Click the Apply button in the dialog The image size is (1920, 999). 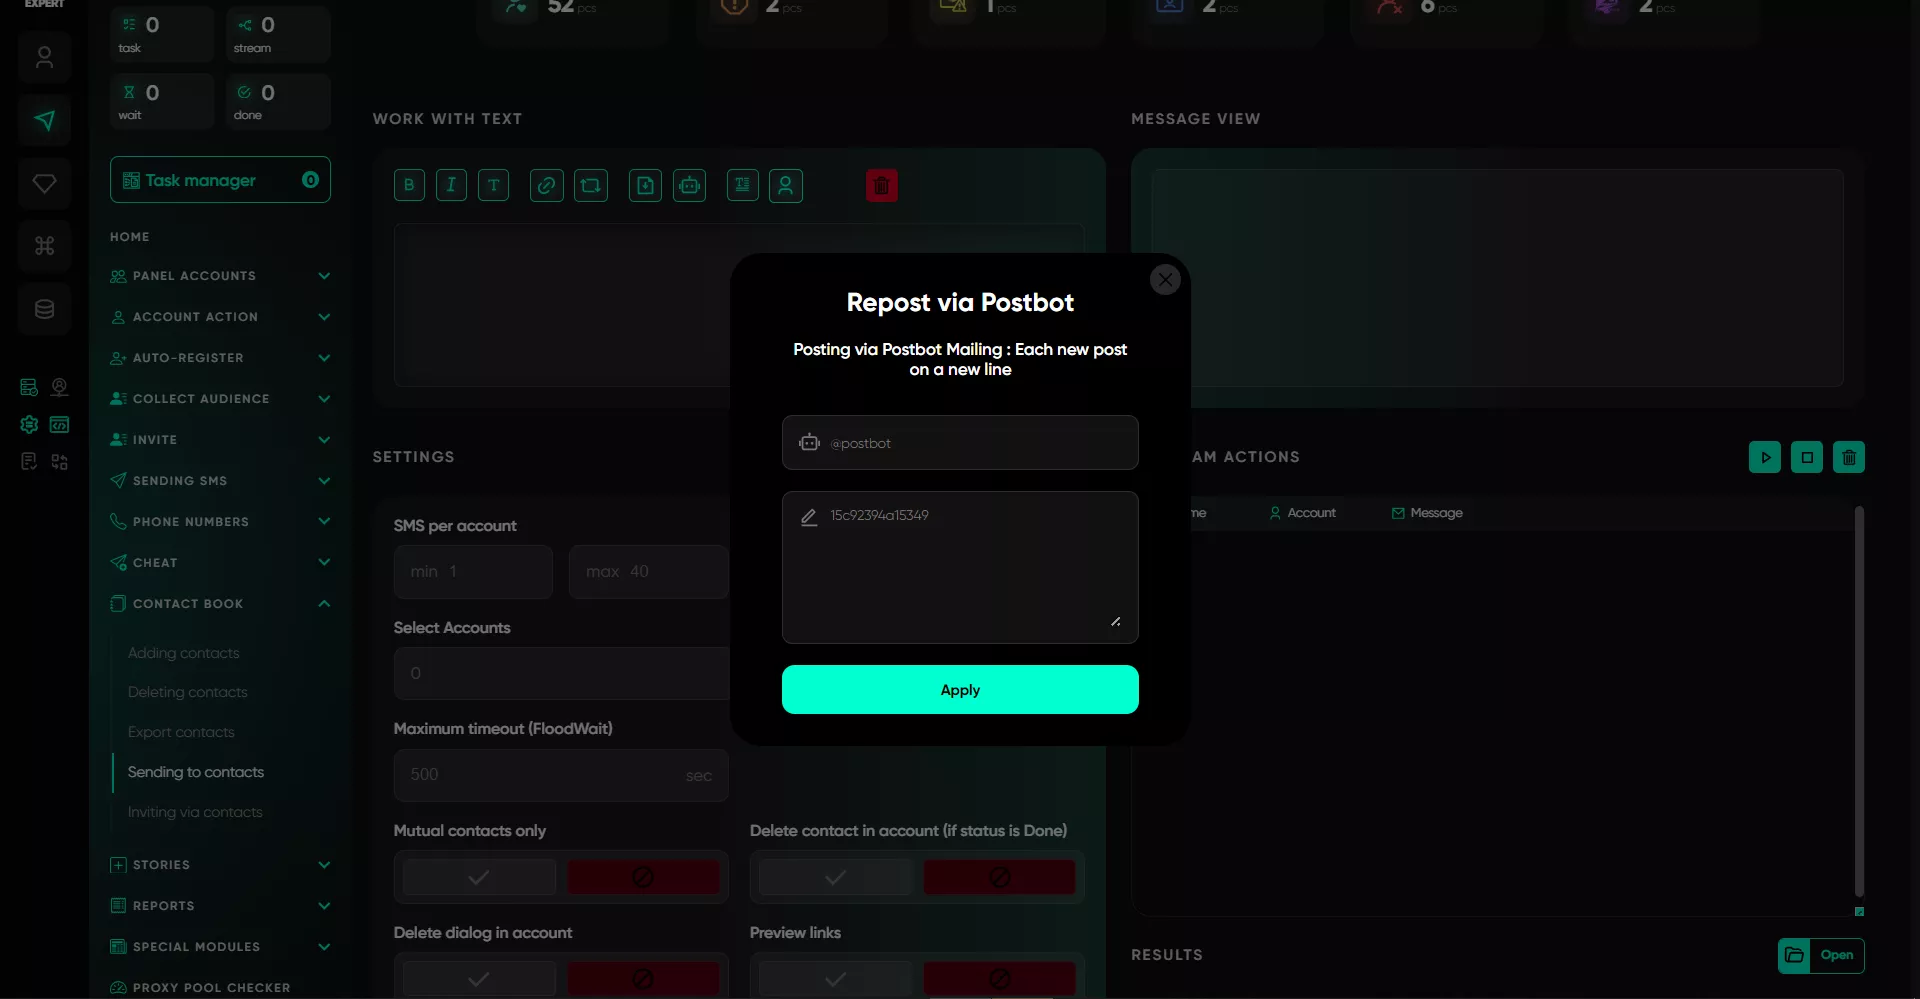(x=960, y=690)
